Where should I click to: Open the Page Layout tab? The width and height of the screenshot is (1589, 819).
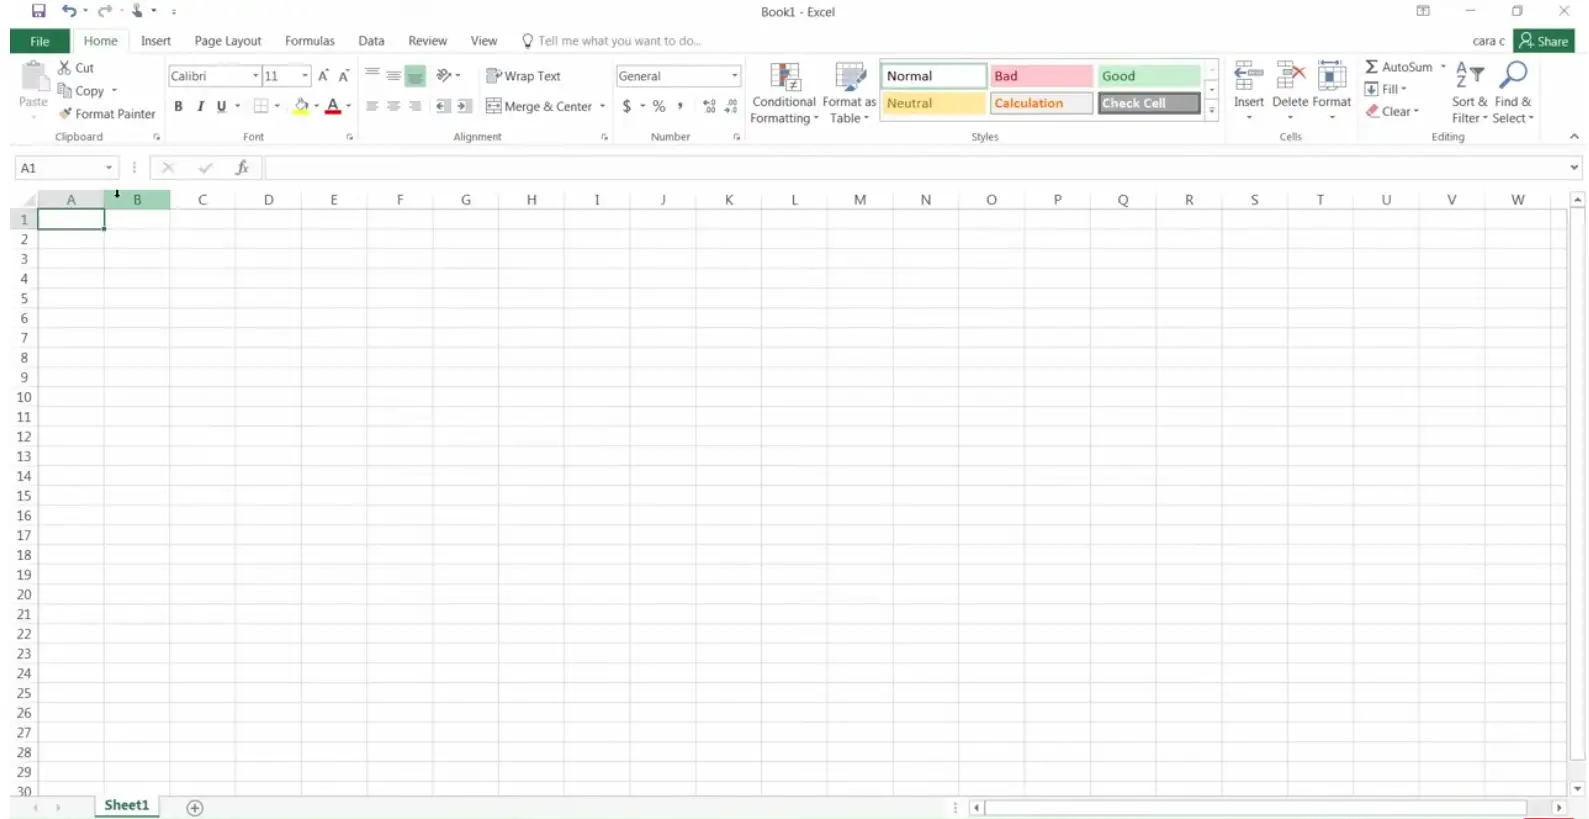point(227,41)
